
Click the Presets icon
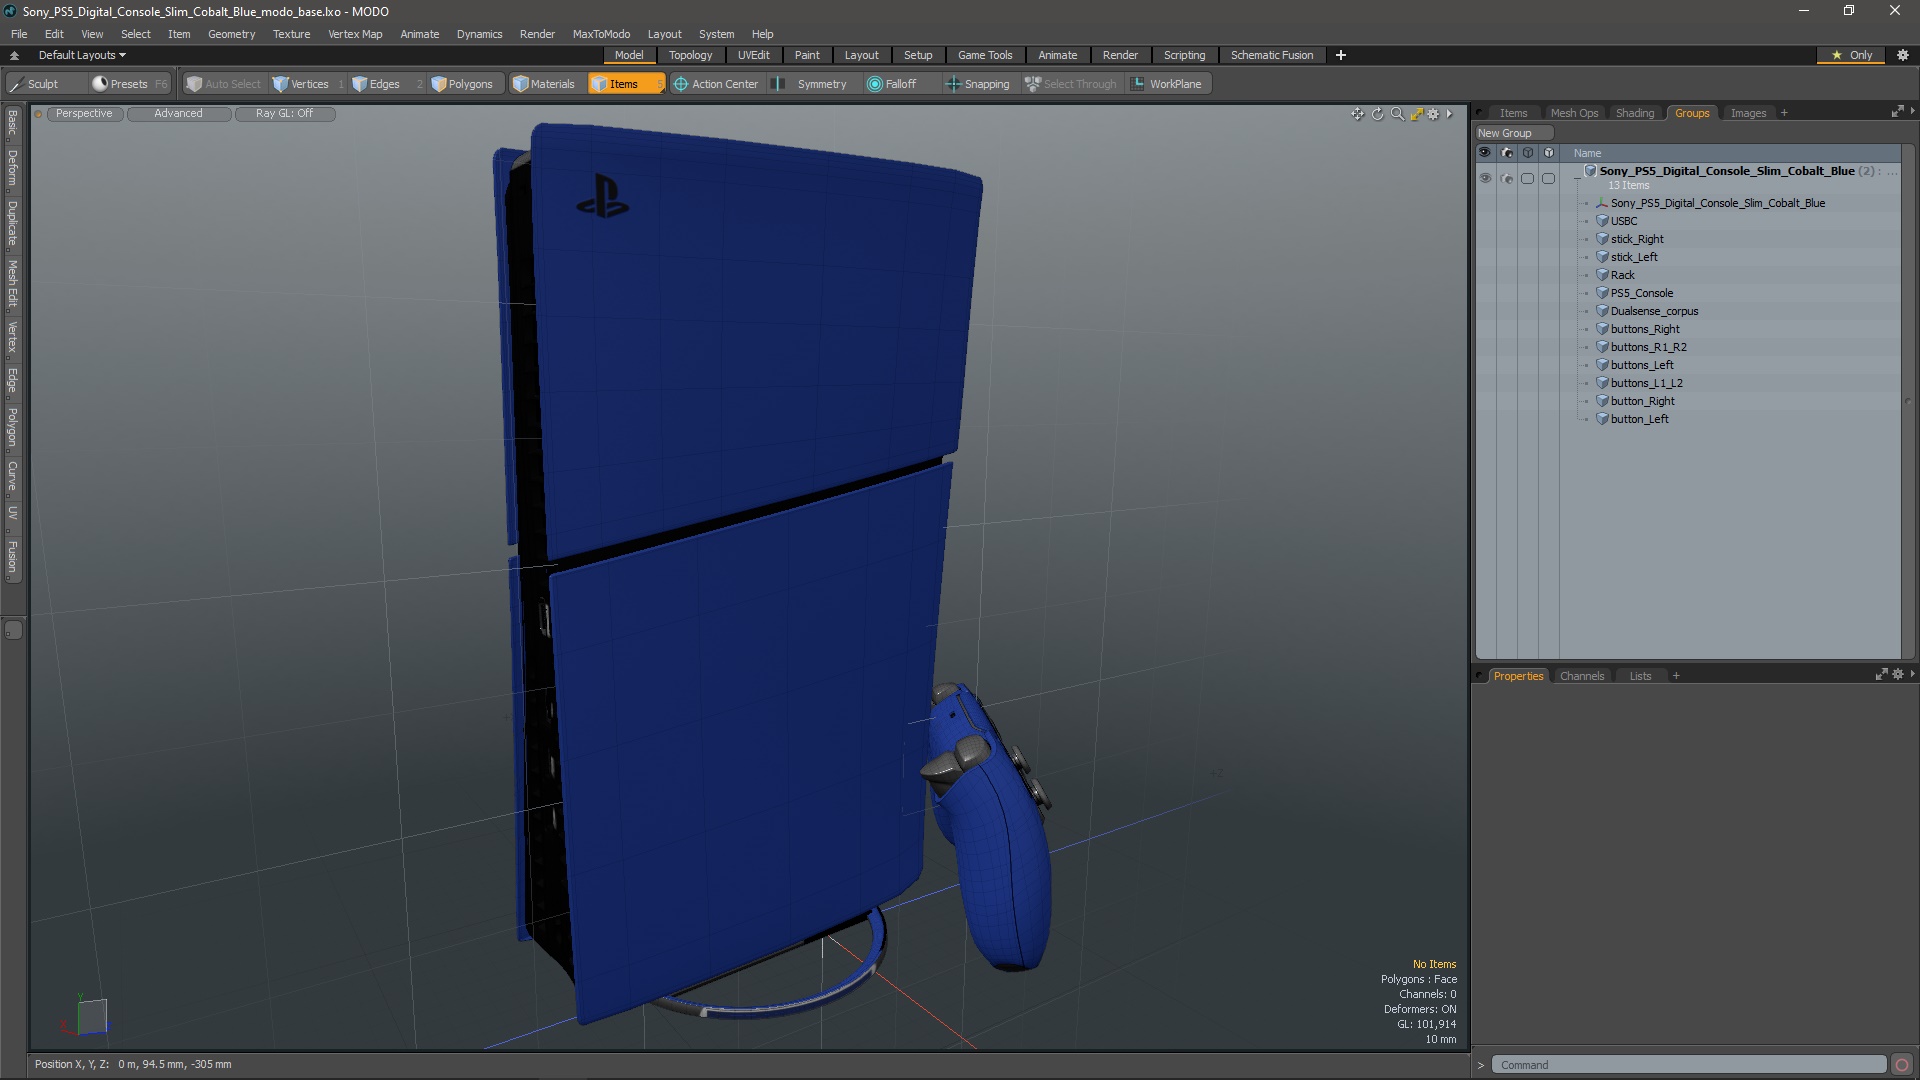[x=100, y=84]
